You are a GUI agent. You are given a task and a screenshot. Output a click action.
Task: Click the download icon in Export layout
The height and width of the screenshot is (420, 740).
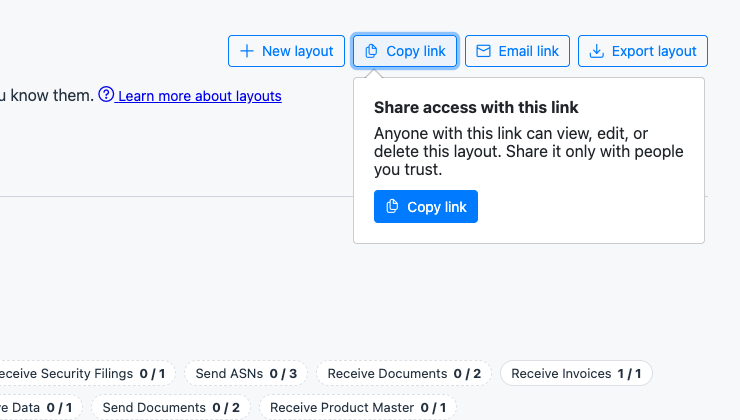point(597,51)
